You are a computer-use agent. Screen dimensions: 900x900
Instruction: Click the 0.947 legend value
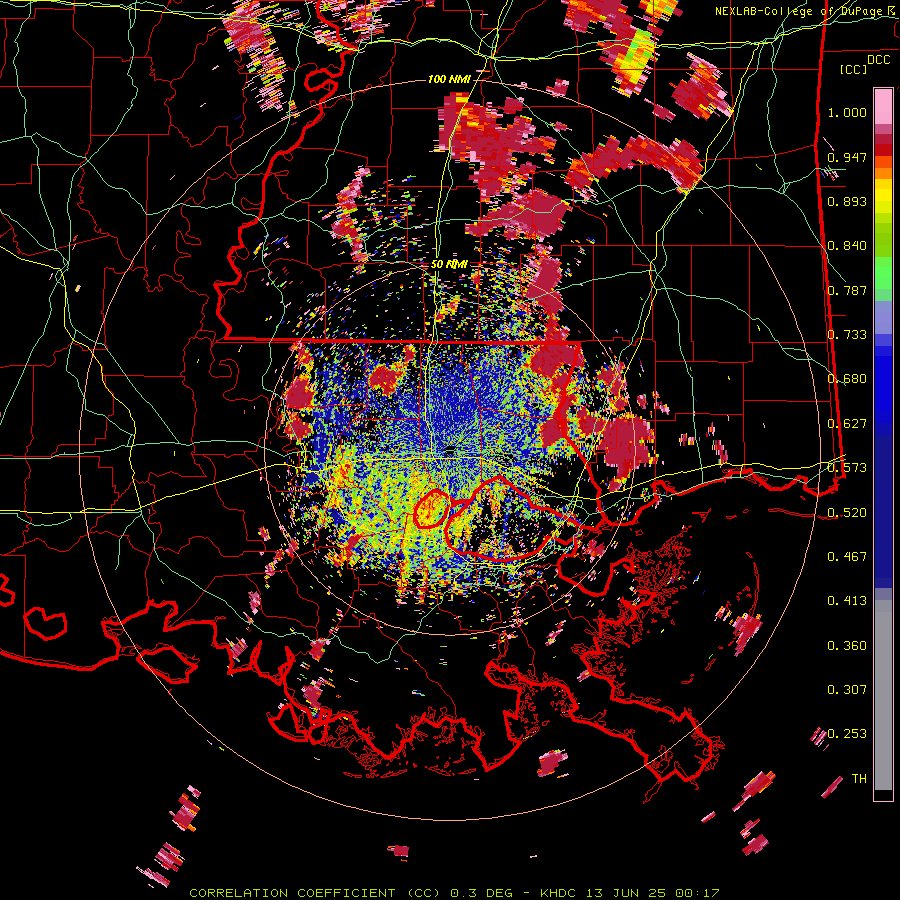847,157
